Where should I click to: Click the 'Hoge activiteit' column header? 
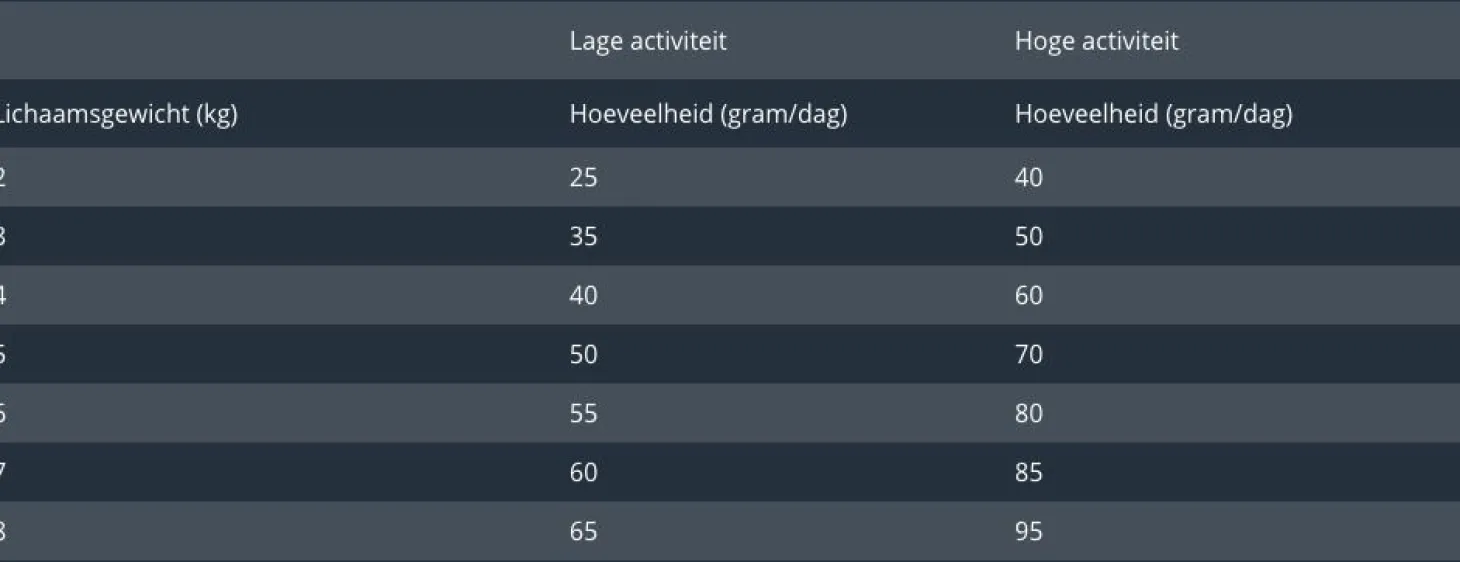pyautogui.click(x=1096, y=41)
